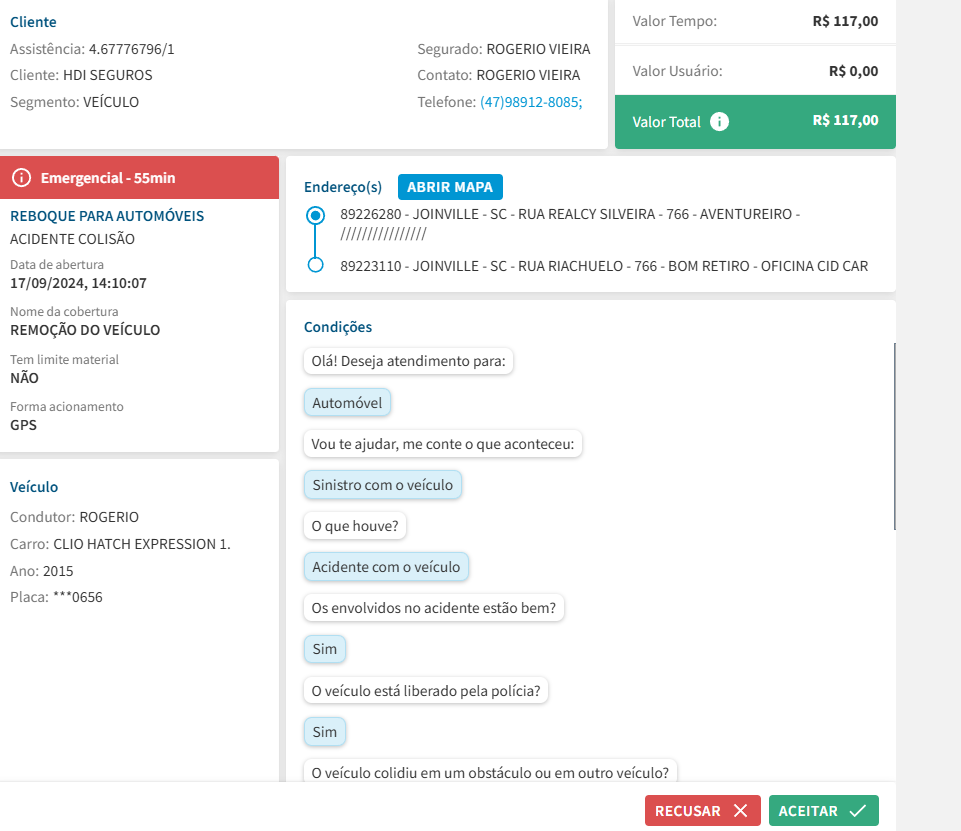Call the phone number (47)98912-8085
This screenshot has height=831, width=961.
click(x=531, y=102)
